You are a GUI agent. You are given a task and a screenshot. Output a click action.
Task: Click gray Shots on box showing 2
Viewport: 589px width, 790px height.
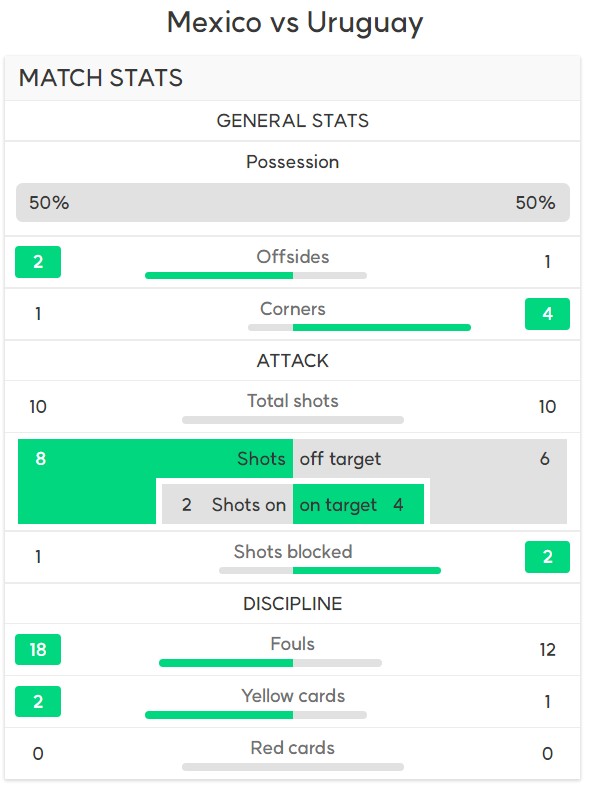[x=227, y=504]
